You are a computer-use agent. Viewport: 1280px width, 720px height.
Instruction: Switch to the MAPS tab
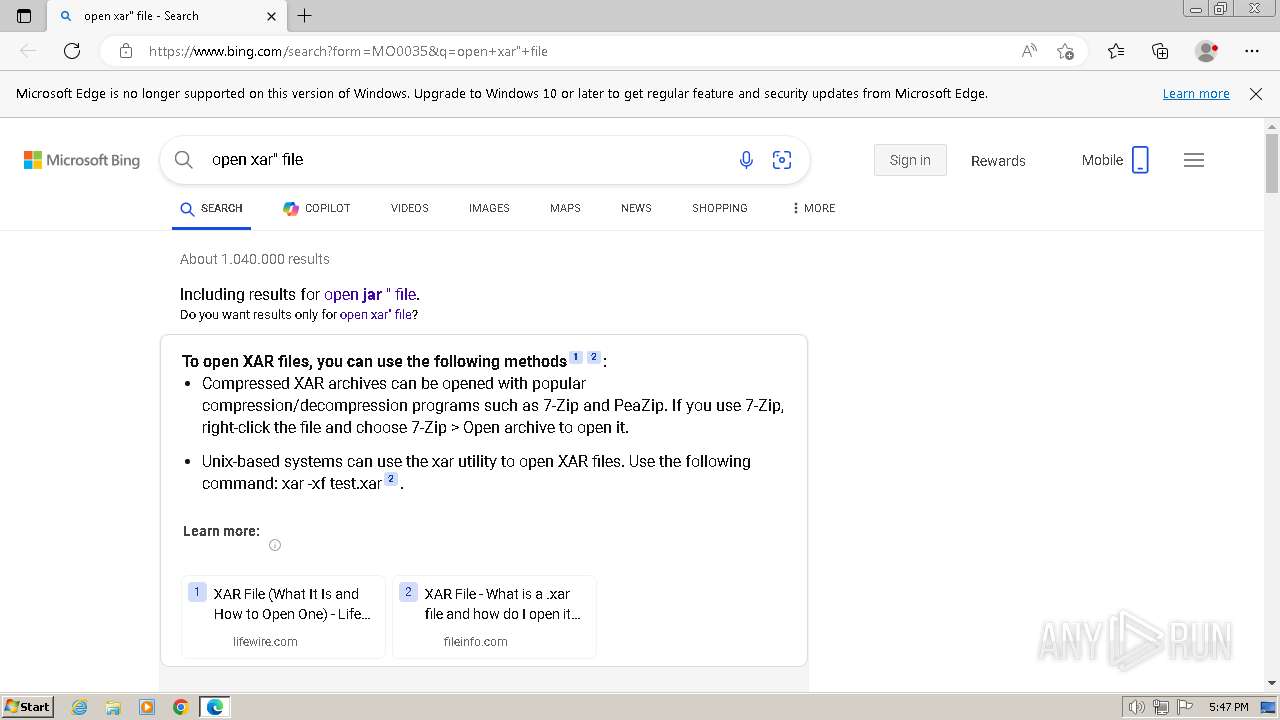pyautogui.click(x=565, y=208)
